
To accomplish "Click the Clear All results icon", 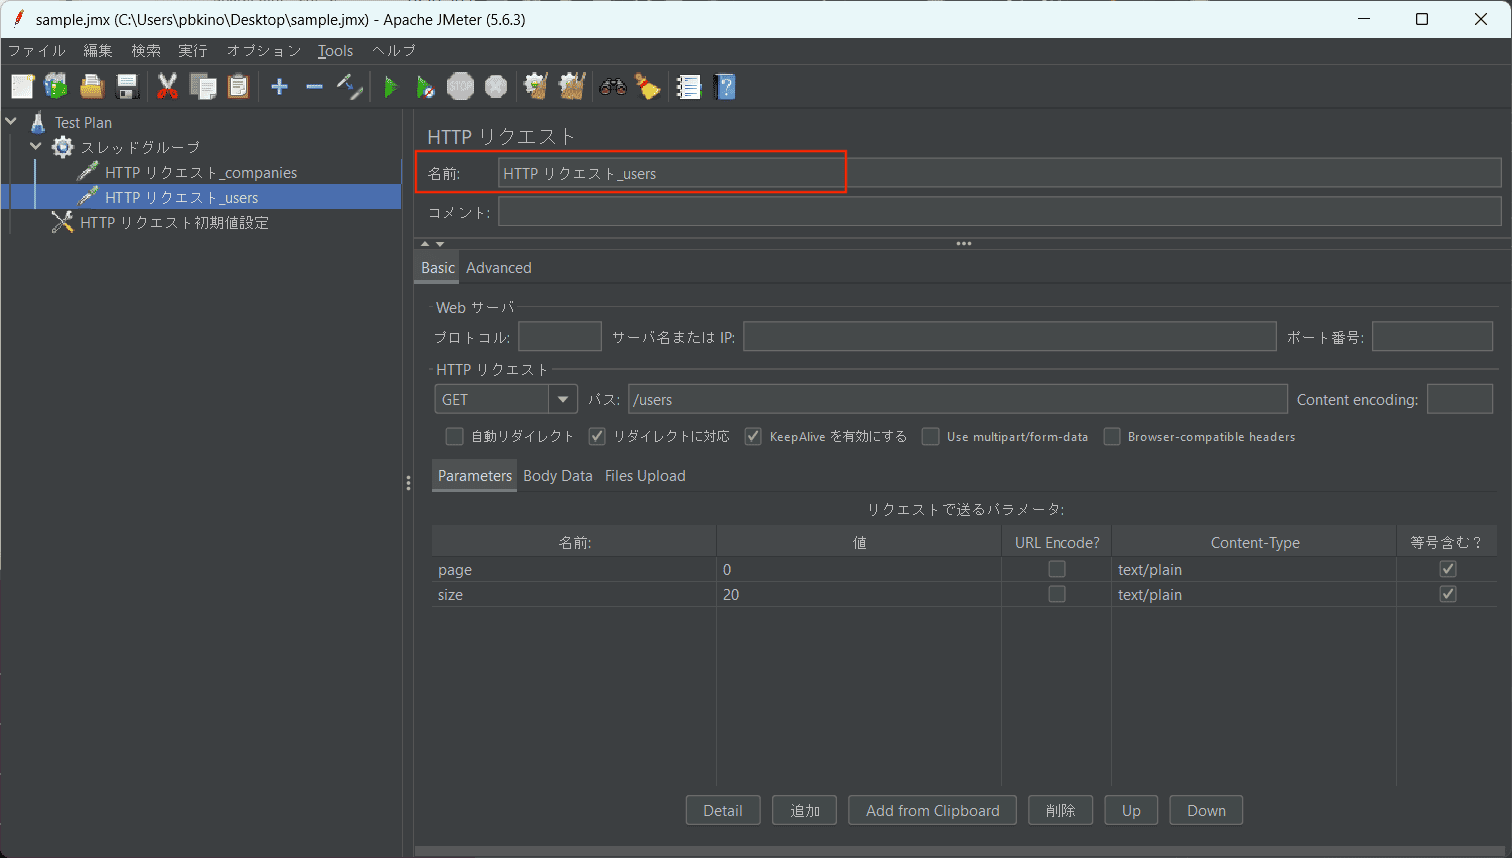I will [572, 87].
